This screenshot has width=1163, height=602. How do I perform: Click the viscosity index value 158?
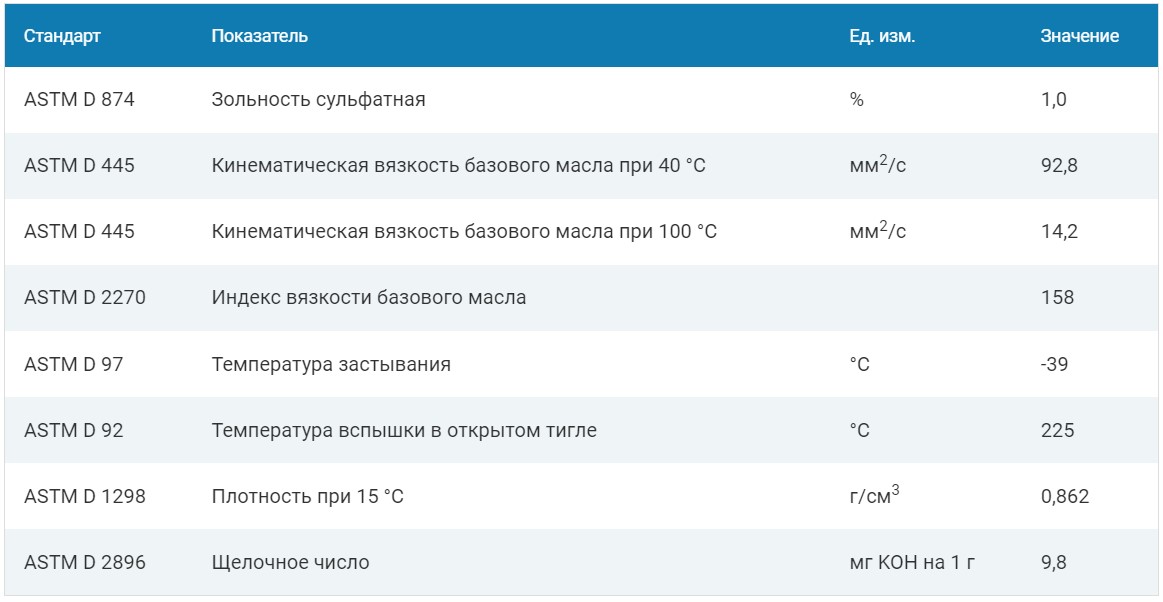(1057, 298)
